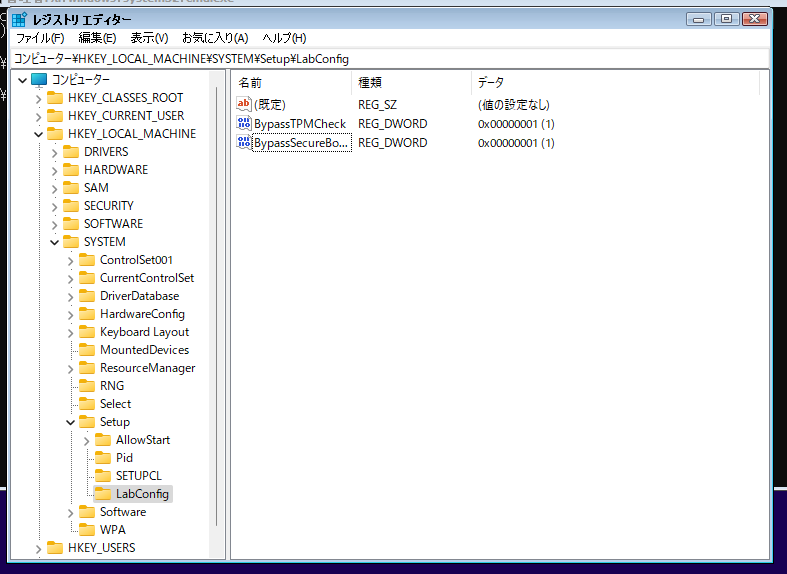Open the ファイル(F) menu

click(x=40, y=38)
